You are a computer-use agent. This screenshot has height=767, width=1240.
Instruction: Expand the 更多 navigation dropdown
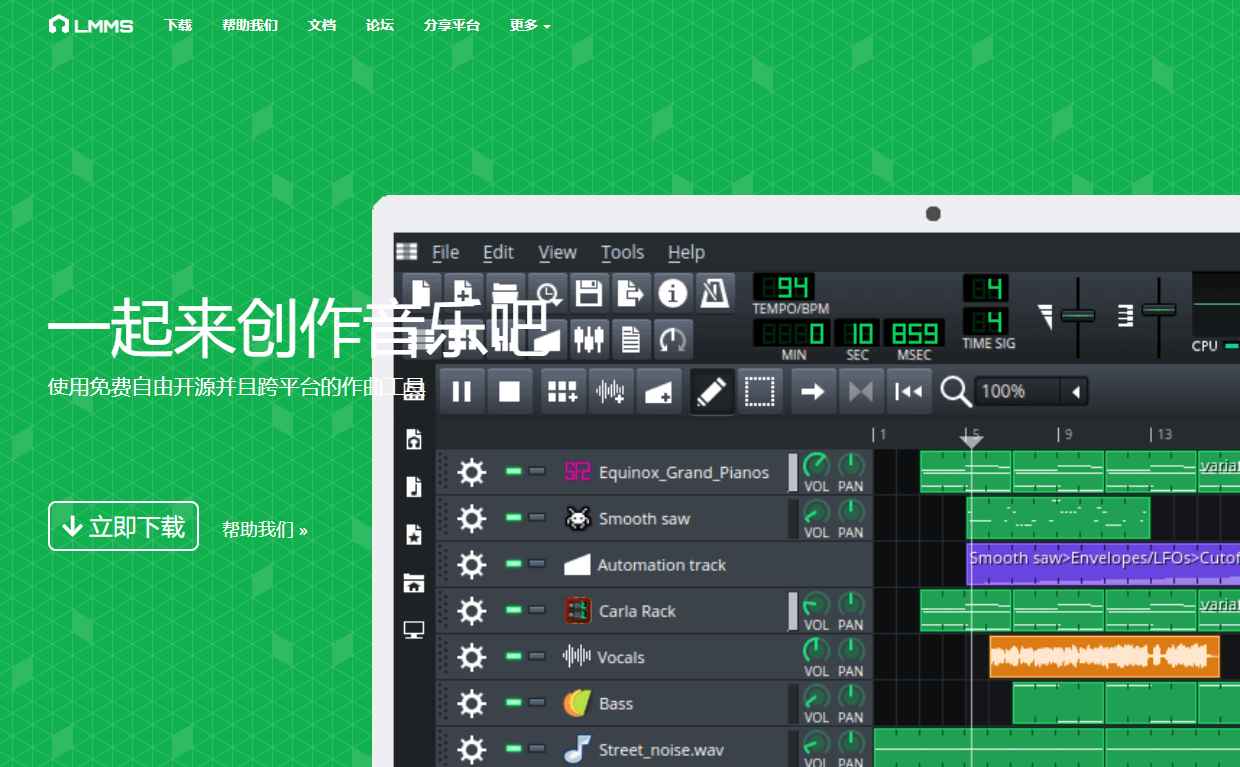click(x=530, y=25)
